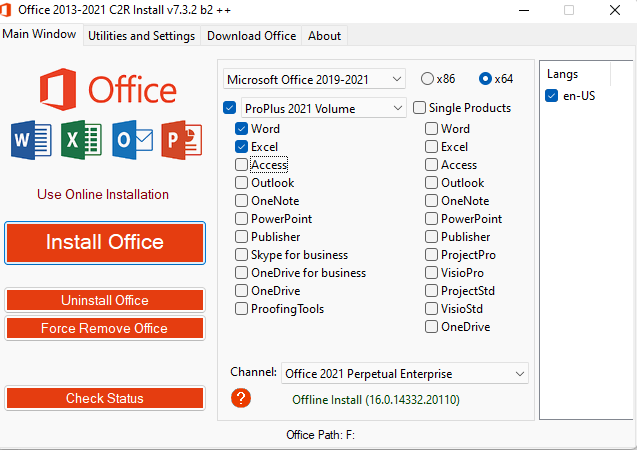Click the Offline Install version text
The image size is (637, 450).
[x=376, y=400]
